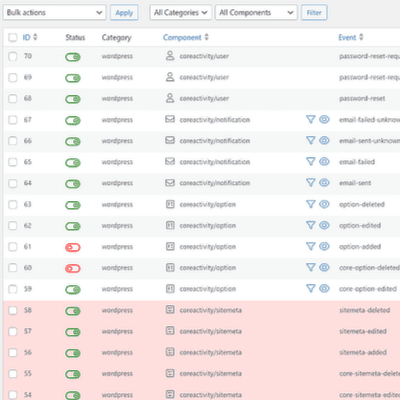Click 'coreactivity/option' text in row 60
This screenshot has height=400, width=400.
click(208, 268)
